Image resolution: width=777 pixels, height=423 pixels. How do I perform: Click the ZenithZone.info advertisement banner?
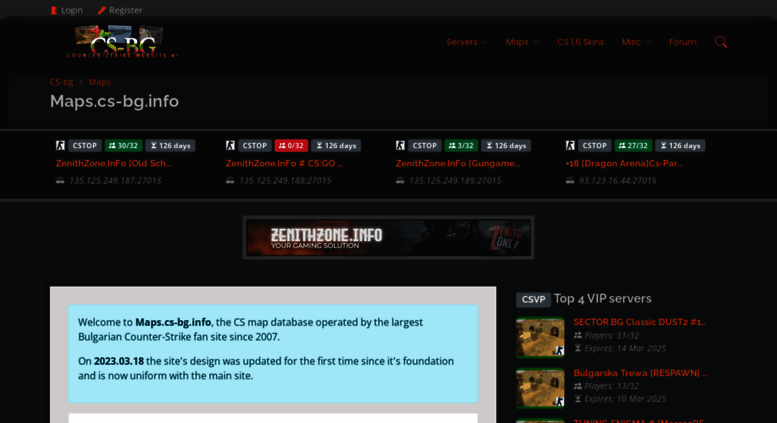pos(388,237)
